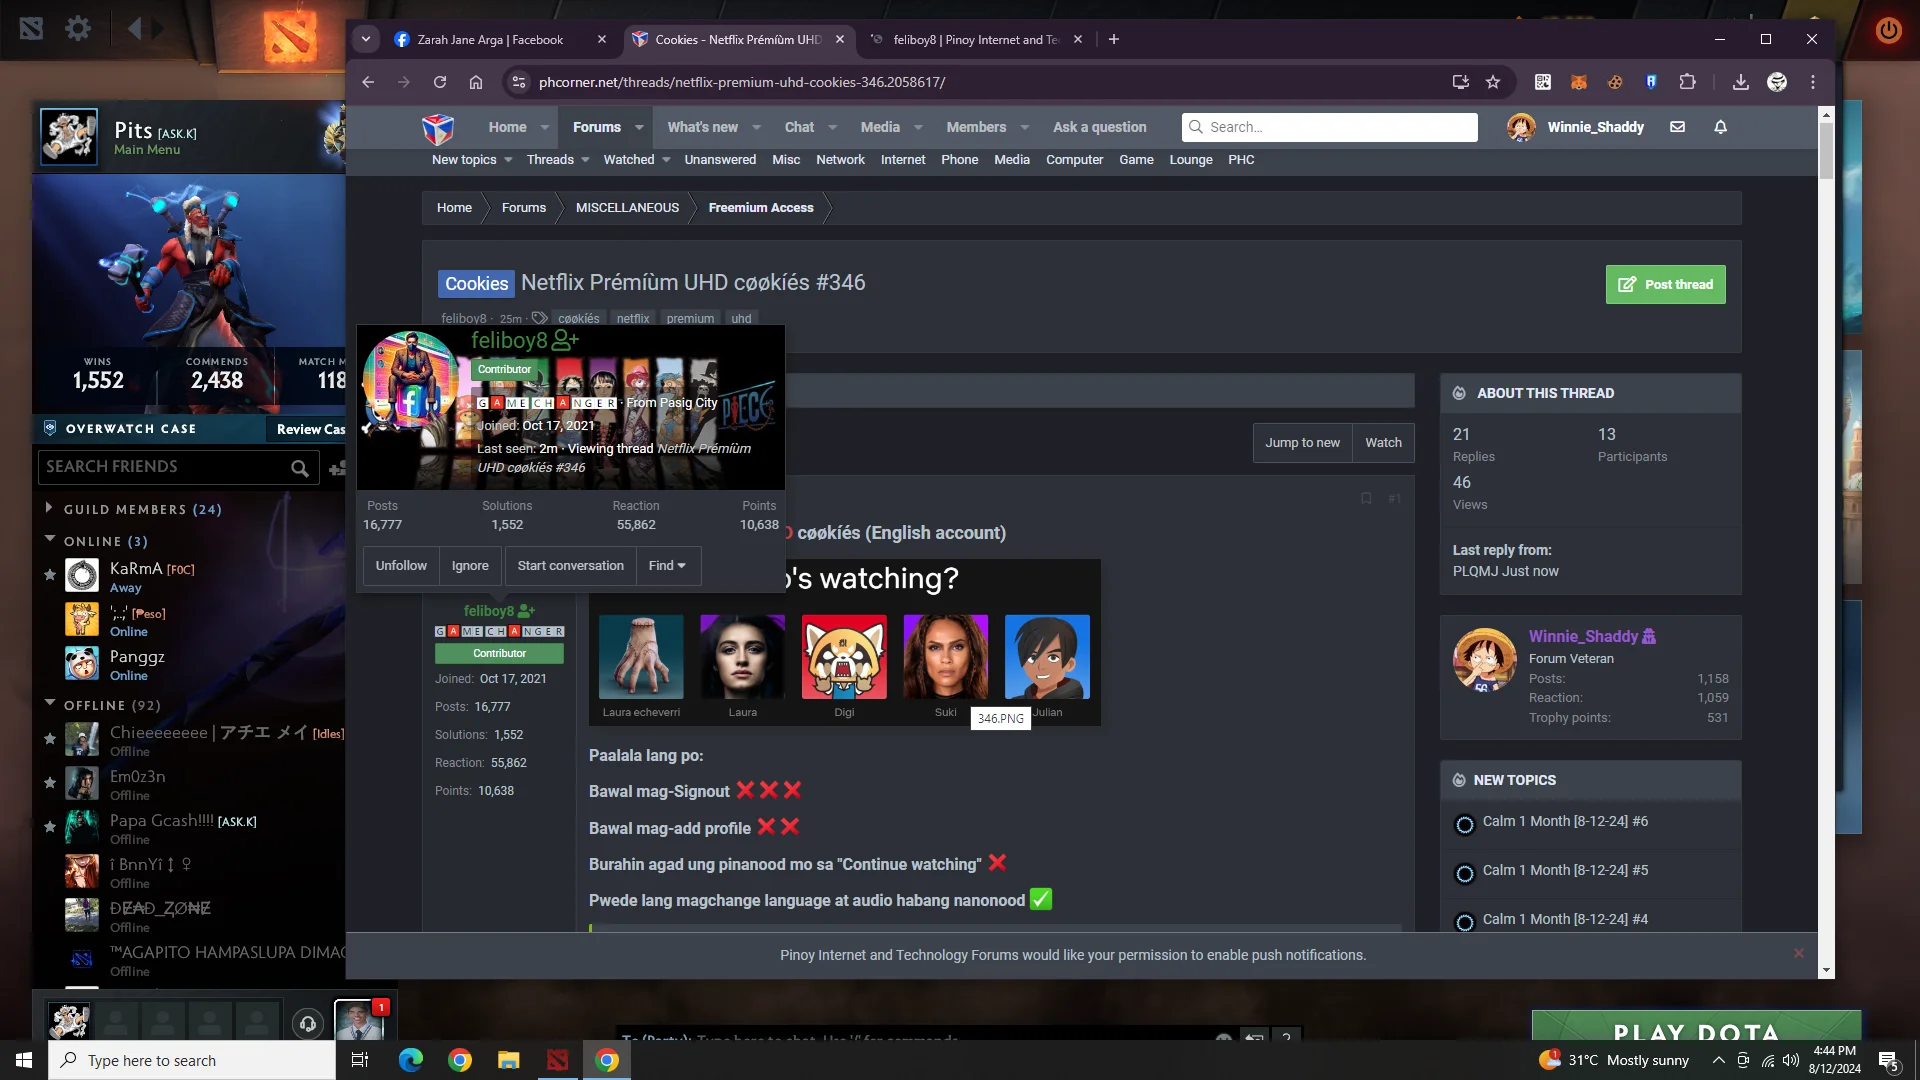Click Start conversation button

pos(570,566)
